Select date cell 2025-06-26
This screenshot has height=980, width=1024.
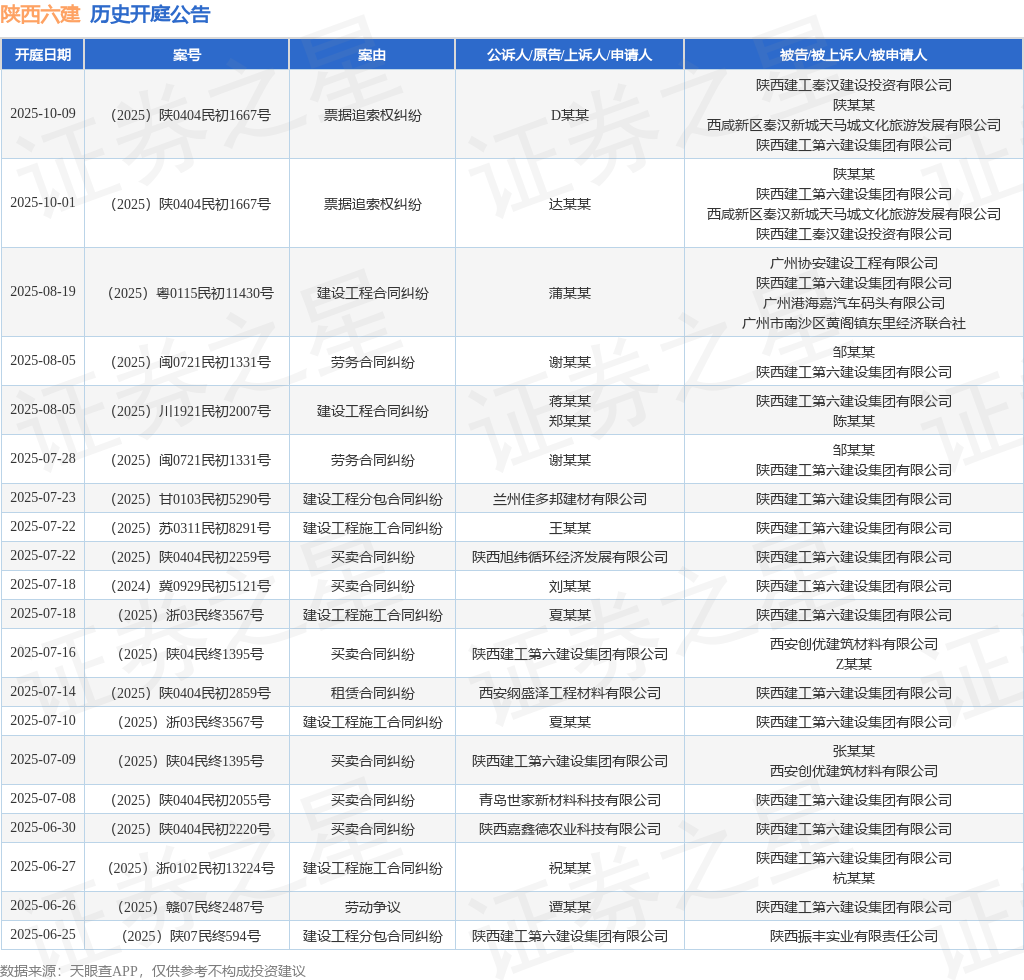[43, 906]
